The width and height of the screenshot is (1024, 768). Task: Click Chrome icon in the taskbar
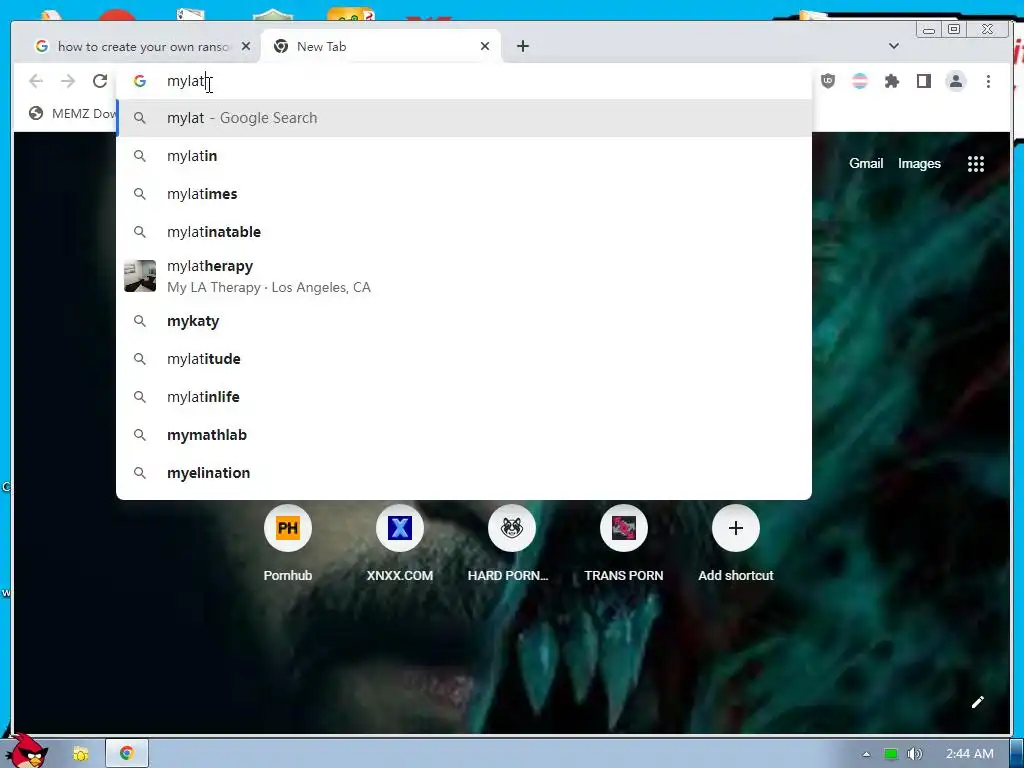[x=127, y=754]
